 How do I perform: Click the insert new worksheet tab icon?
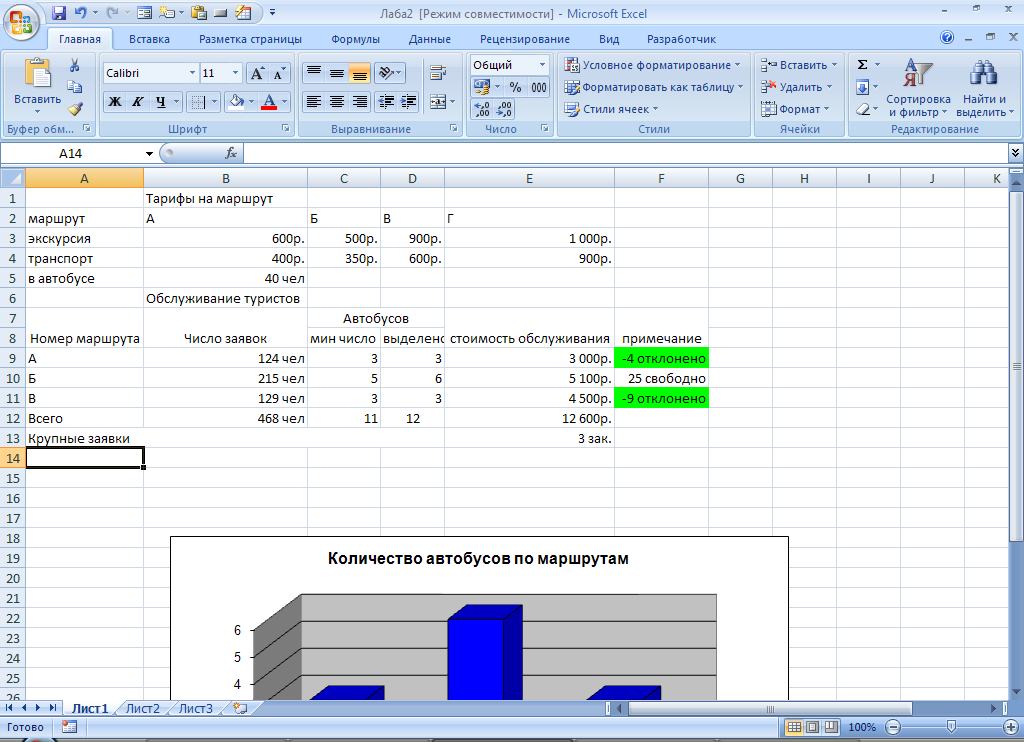pos(240,708)
